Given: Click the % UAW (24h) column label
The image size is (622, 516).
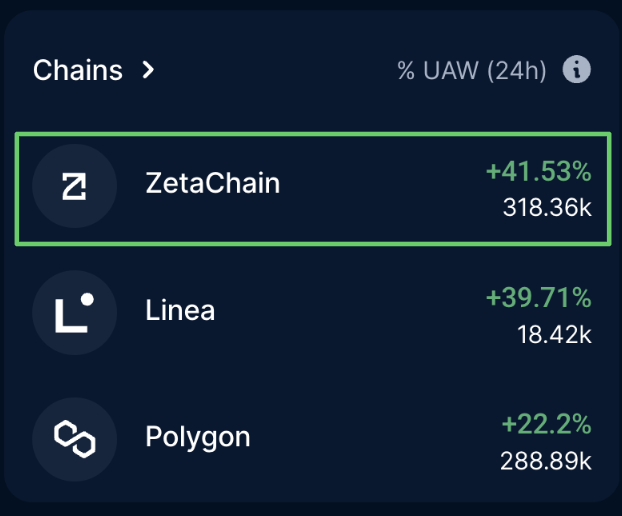Looking at the screenshot, I should click(472, 71).
